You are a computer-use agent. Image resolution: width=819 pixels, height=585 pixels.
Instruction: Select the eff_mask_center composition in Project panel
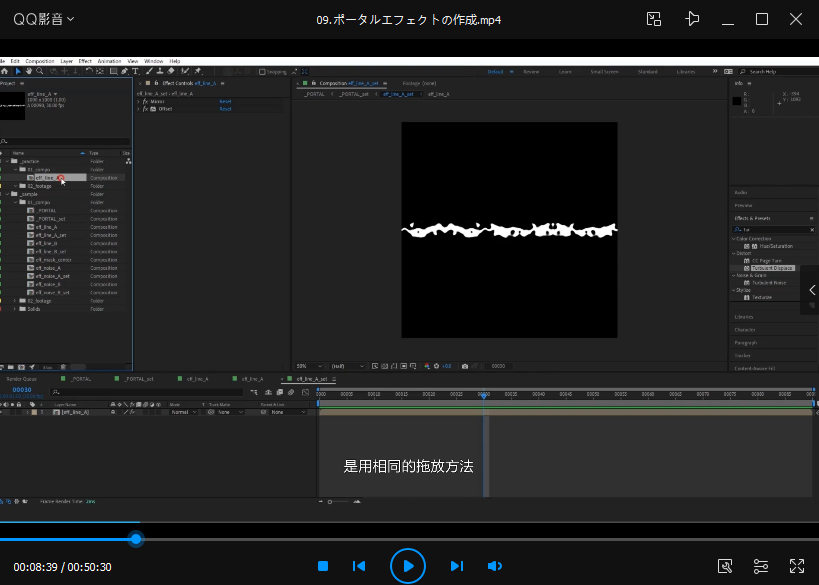coord(53,259)
